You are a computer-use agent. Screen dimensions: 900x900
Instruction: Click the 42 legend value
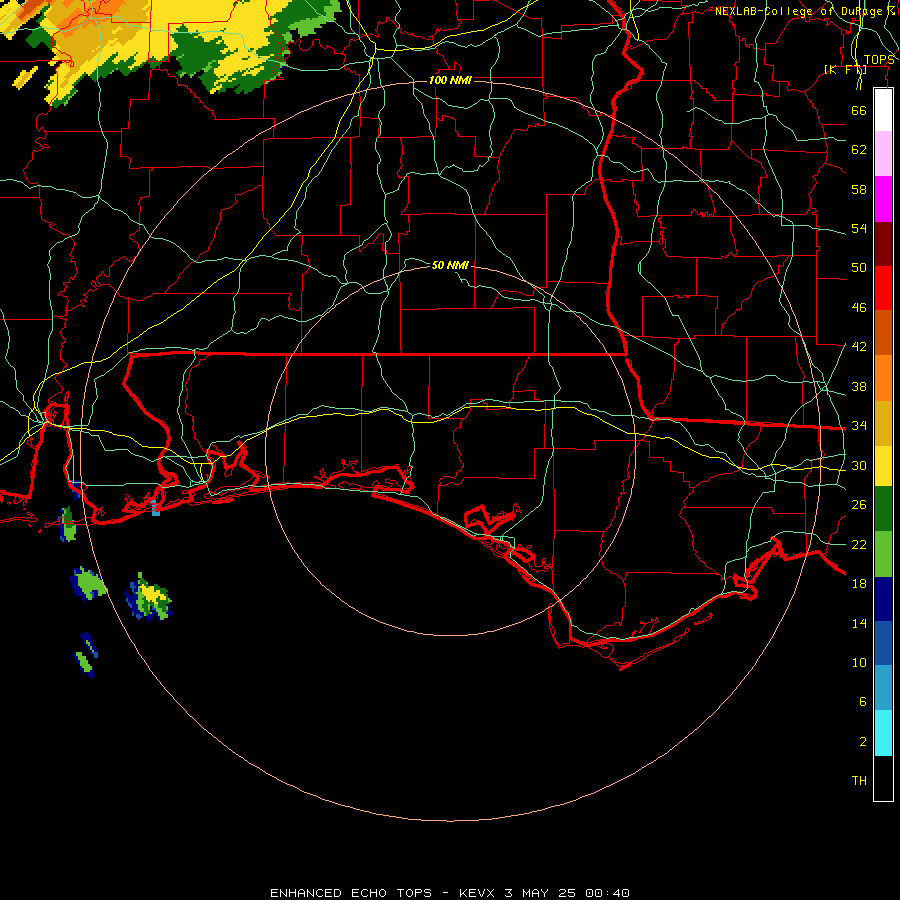click(x=859, y=347)
